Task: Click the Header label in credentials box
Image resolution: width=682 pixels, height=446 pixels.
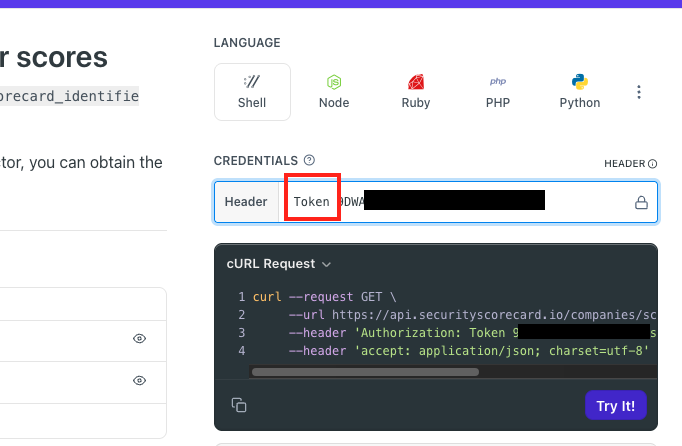Action: click(246, 202)
